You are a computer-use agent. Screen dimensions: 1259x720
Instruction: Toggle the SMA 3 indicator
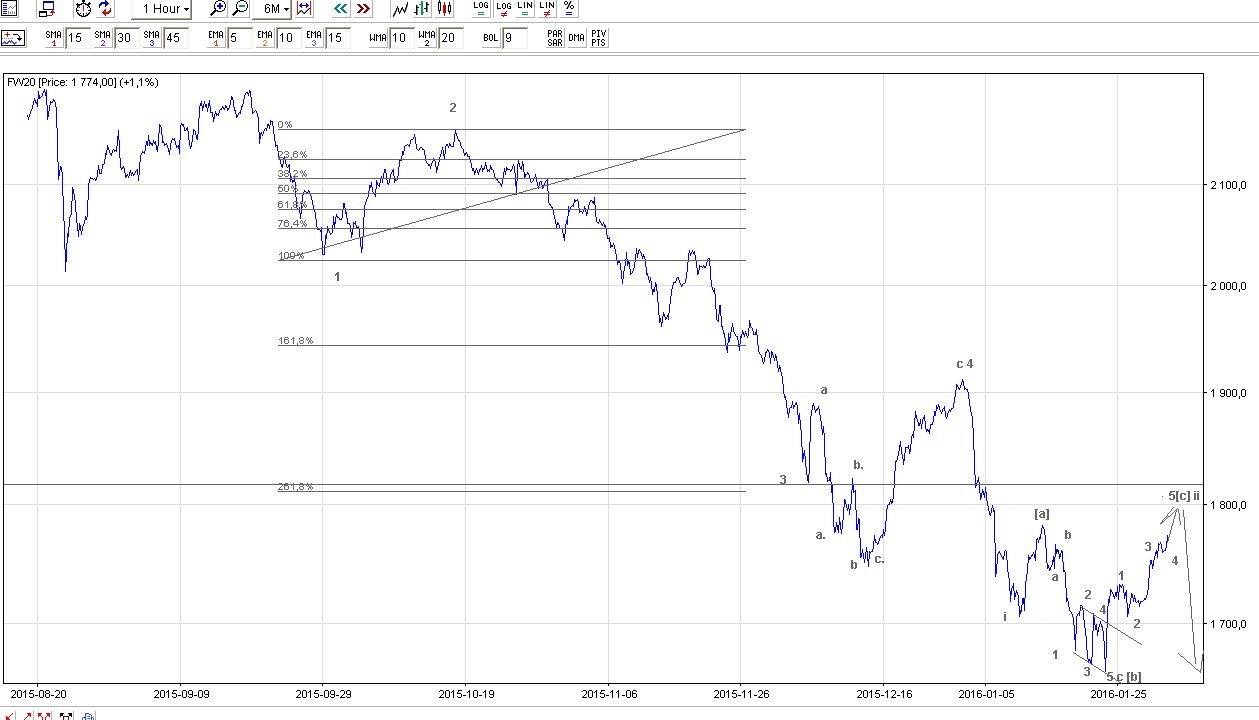click(x=151, y=38)
